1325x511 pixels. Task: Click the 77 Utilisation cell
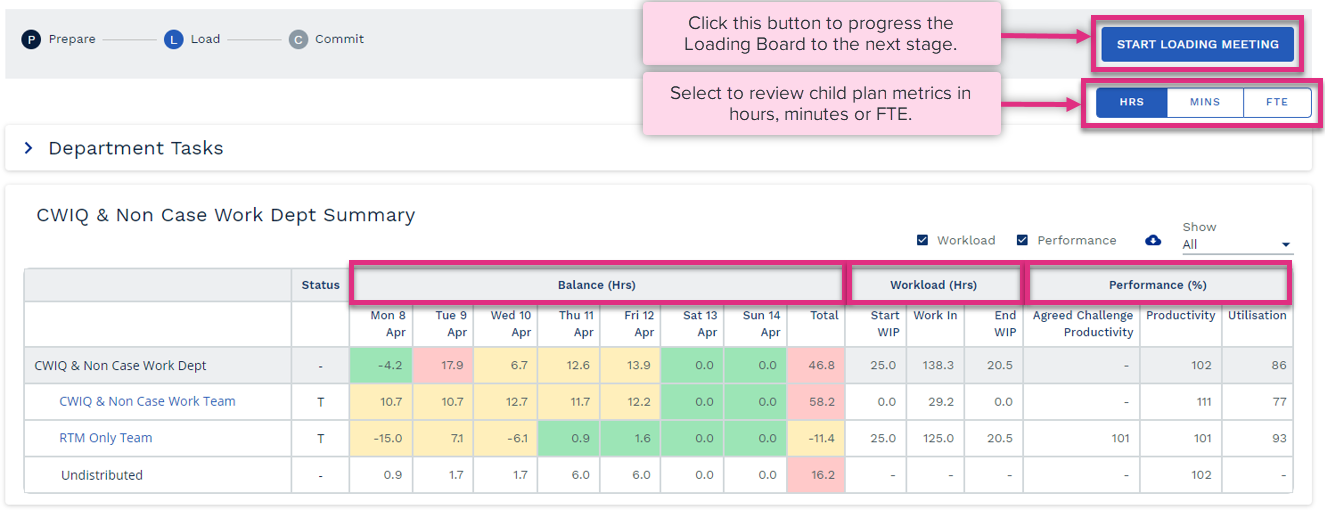pyautogui.click(x=1256, y=402)
